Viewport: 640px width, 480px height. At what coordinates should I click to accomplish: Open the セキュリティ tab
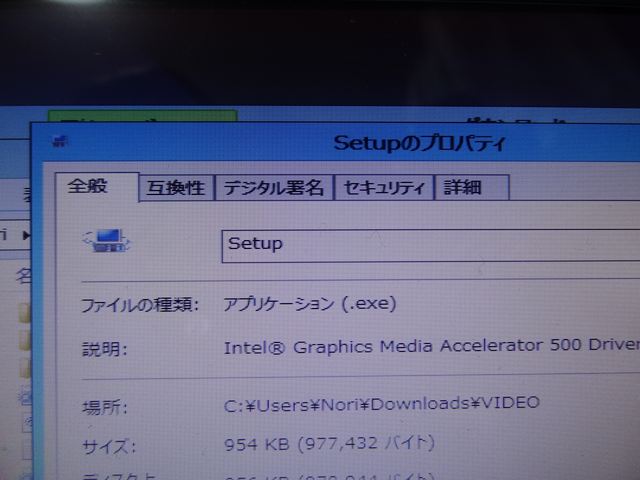[x=384, y=188]
